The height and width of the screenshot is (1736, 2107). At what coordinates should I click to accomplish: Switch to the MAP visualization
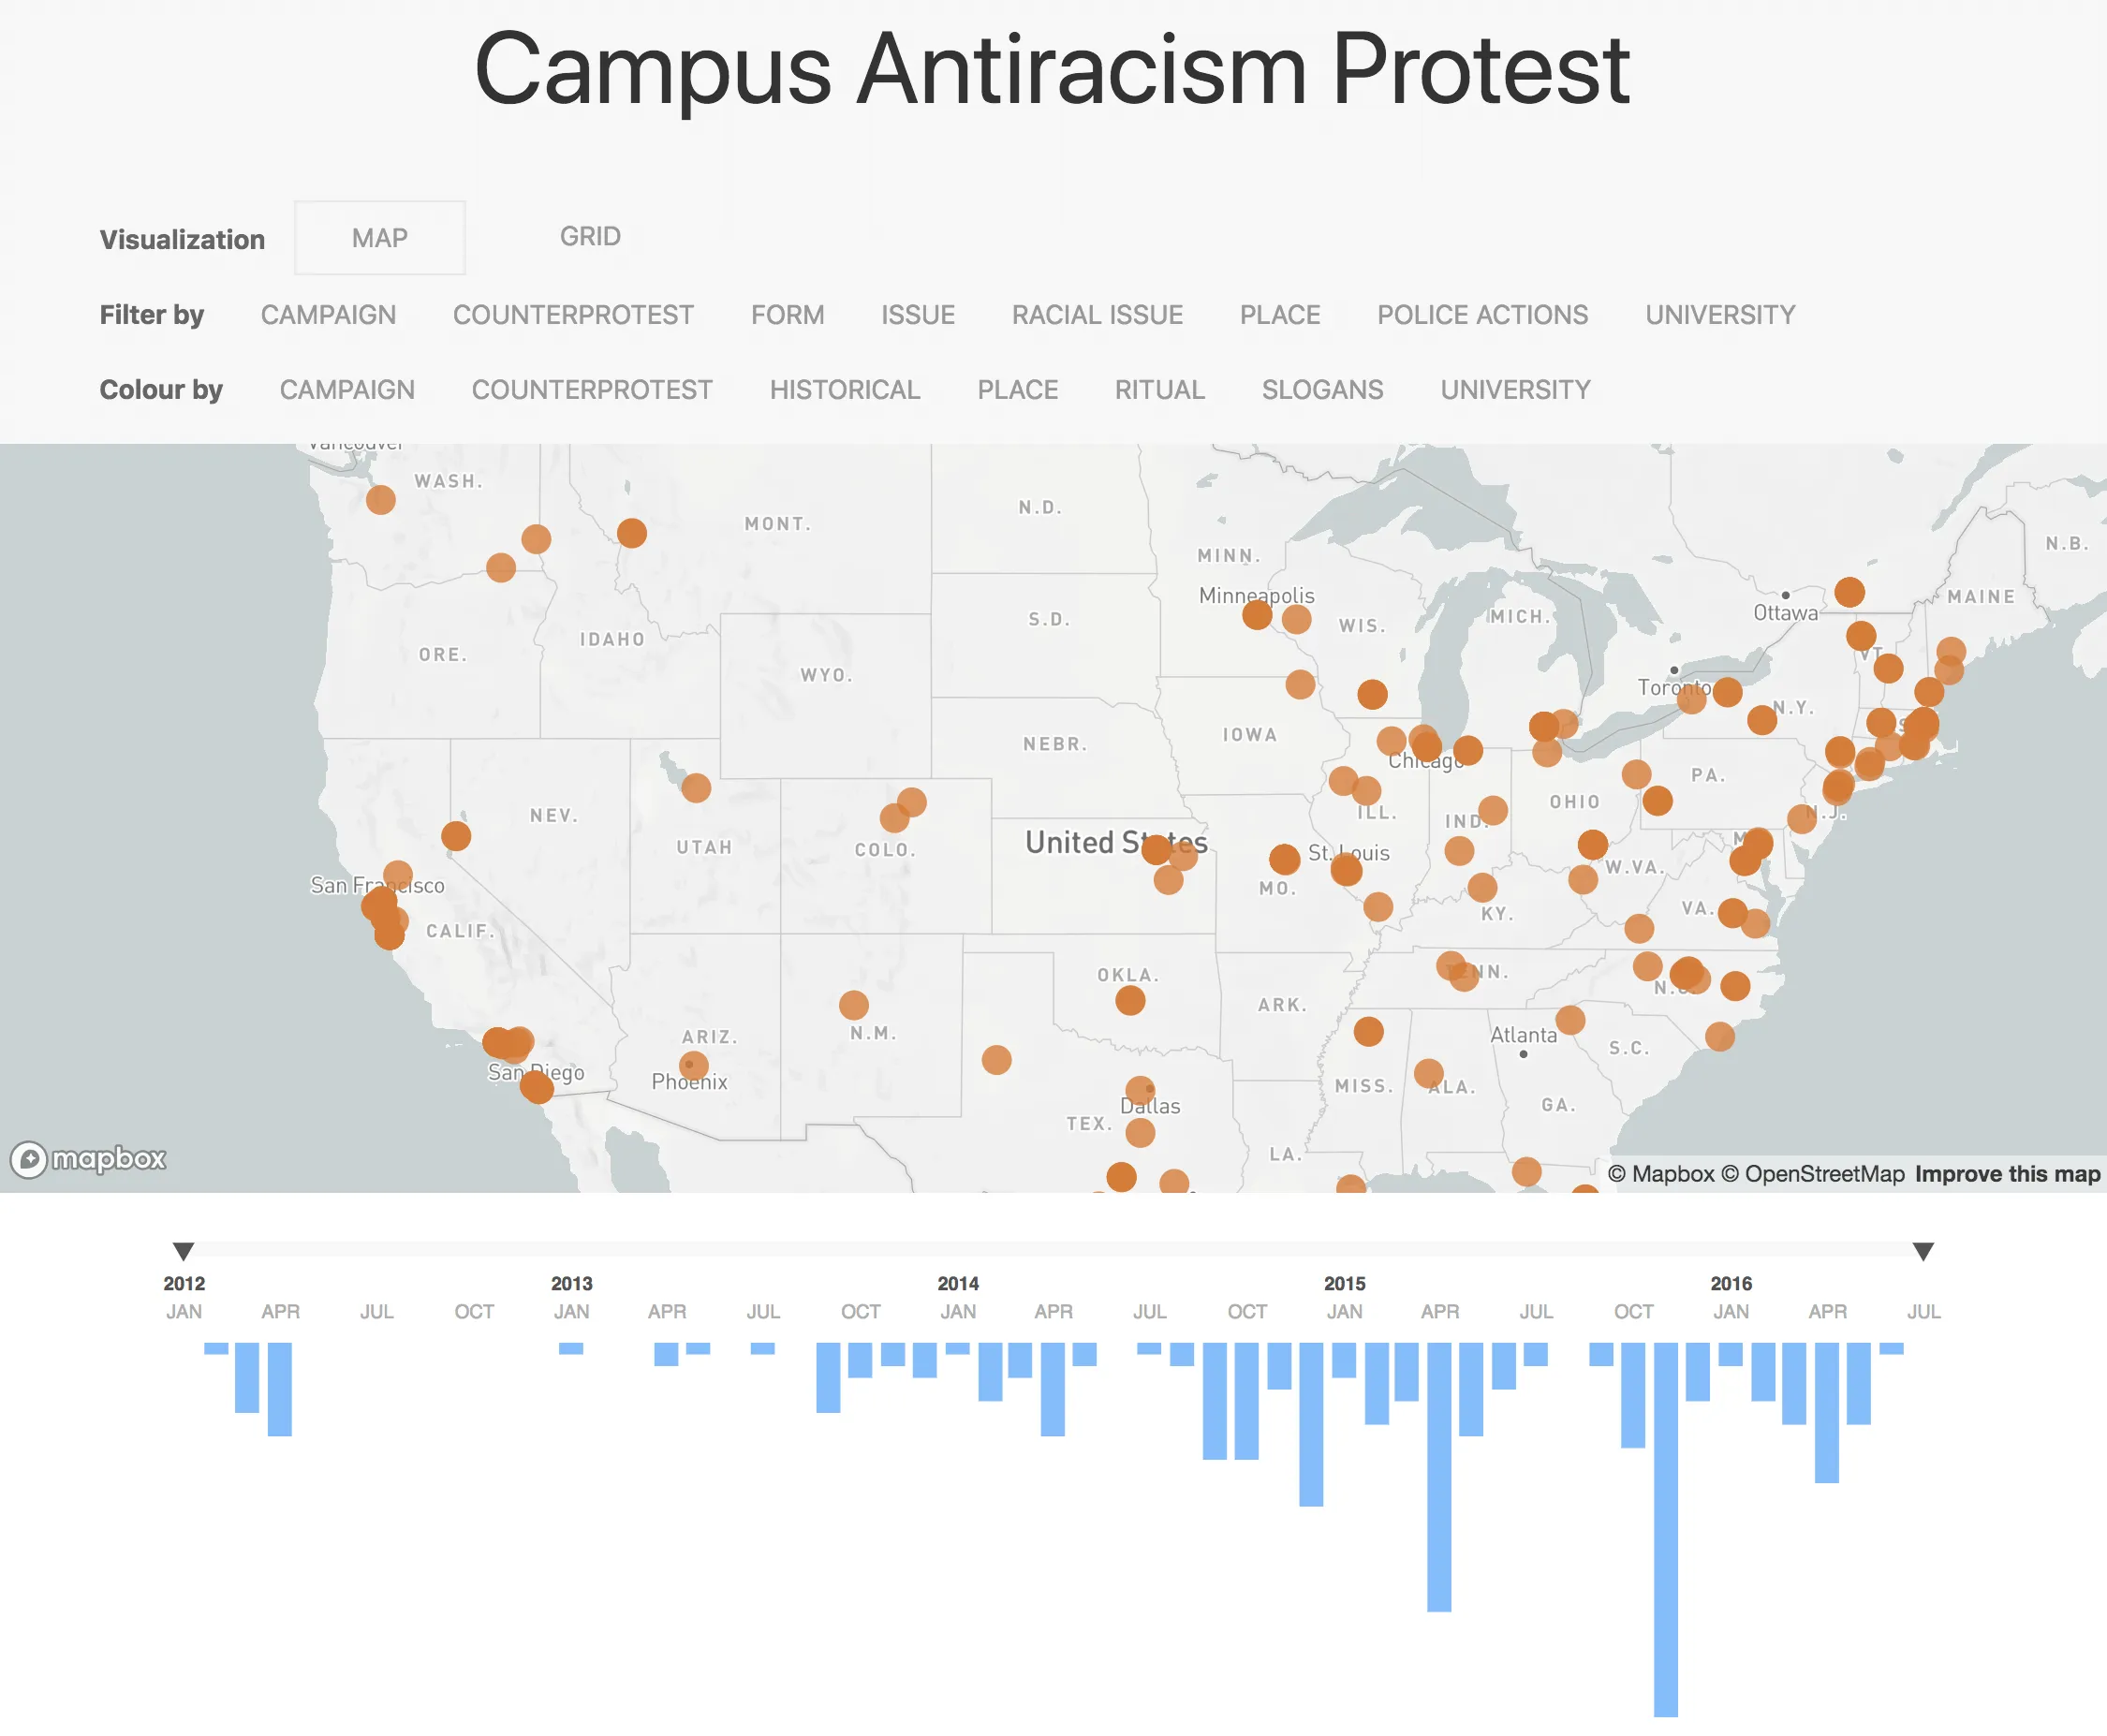pos(379,238)
